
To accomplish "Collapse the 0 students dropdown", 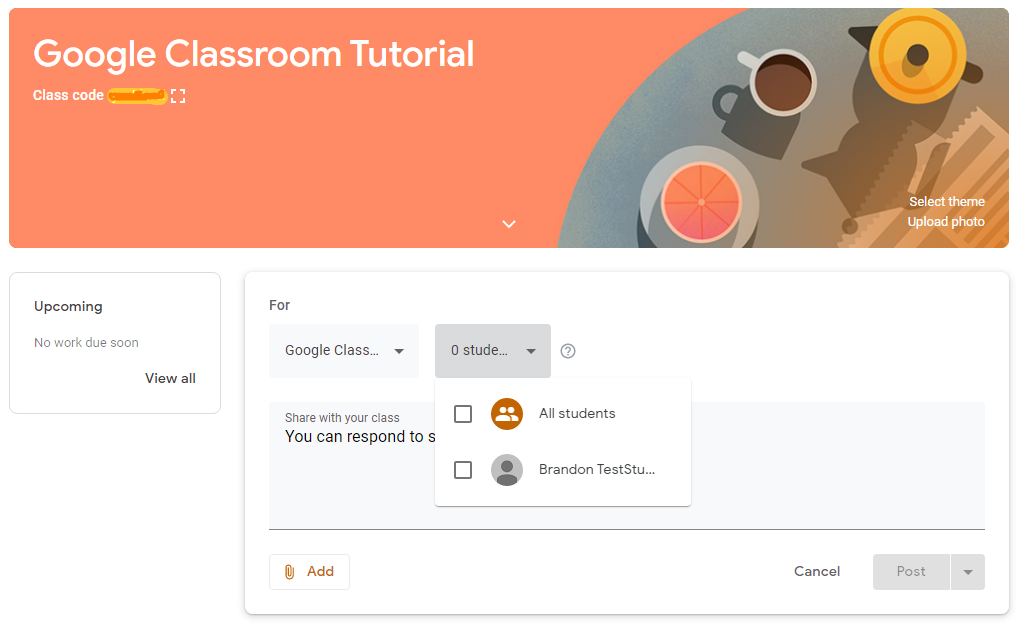I will (493, 351).
